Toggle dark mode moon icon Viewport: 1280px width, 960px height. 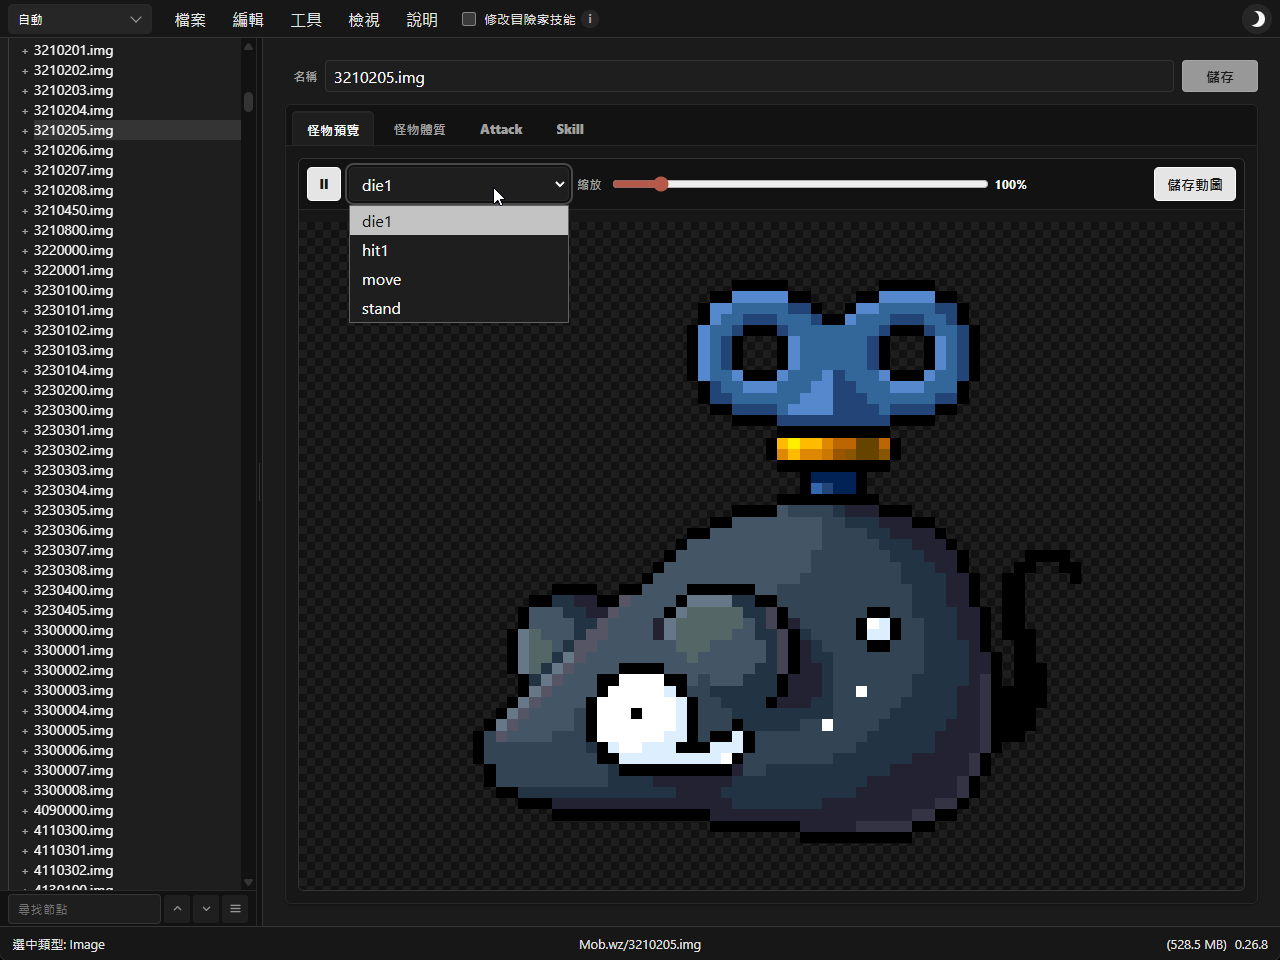pos(1257,19)
